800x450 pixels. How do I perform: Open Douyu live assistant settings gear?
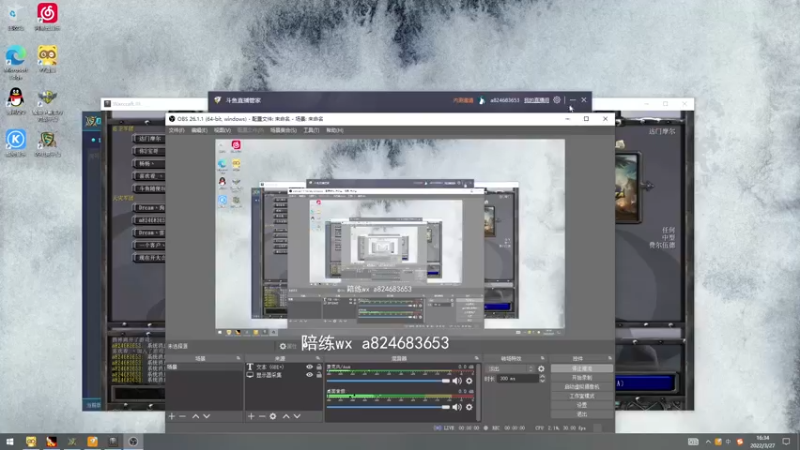coord(557,100)
